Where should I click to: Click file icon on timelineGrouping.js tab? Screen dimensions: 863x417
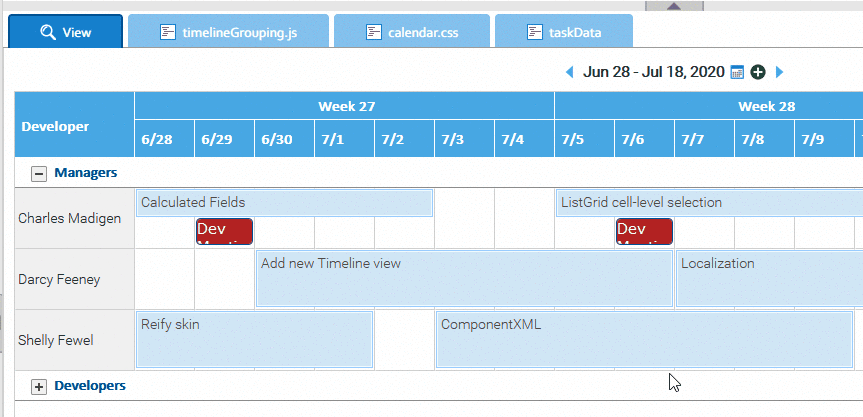pos(168,32)
